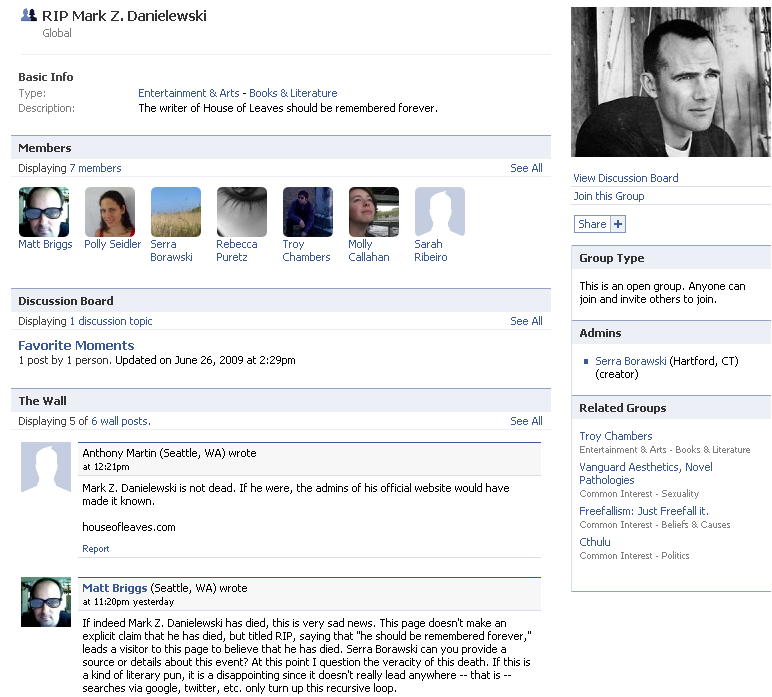The width and height of the screenshot is (772, 697).
Task: Select Serra Borawski's field photo thumbnail
Action: pyautogui.click(x=176, y=212)
